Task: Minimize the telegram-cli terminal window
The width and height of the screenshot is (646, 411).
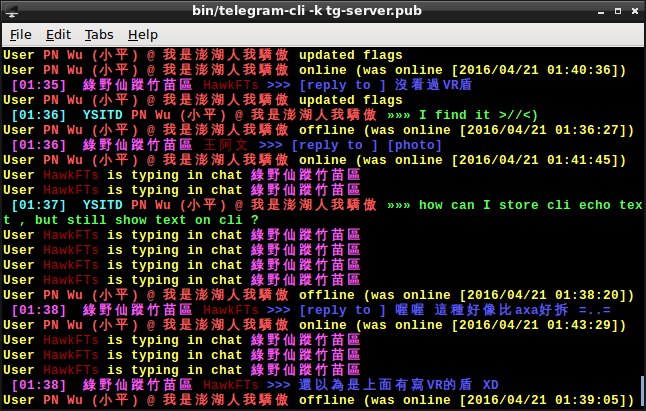Action: point(601,12)
